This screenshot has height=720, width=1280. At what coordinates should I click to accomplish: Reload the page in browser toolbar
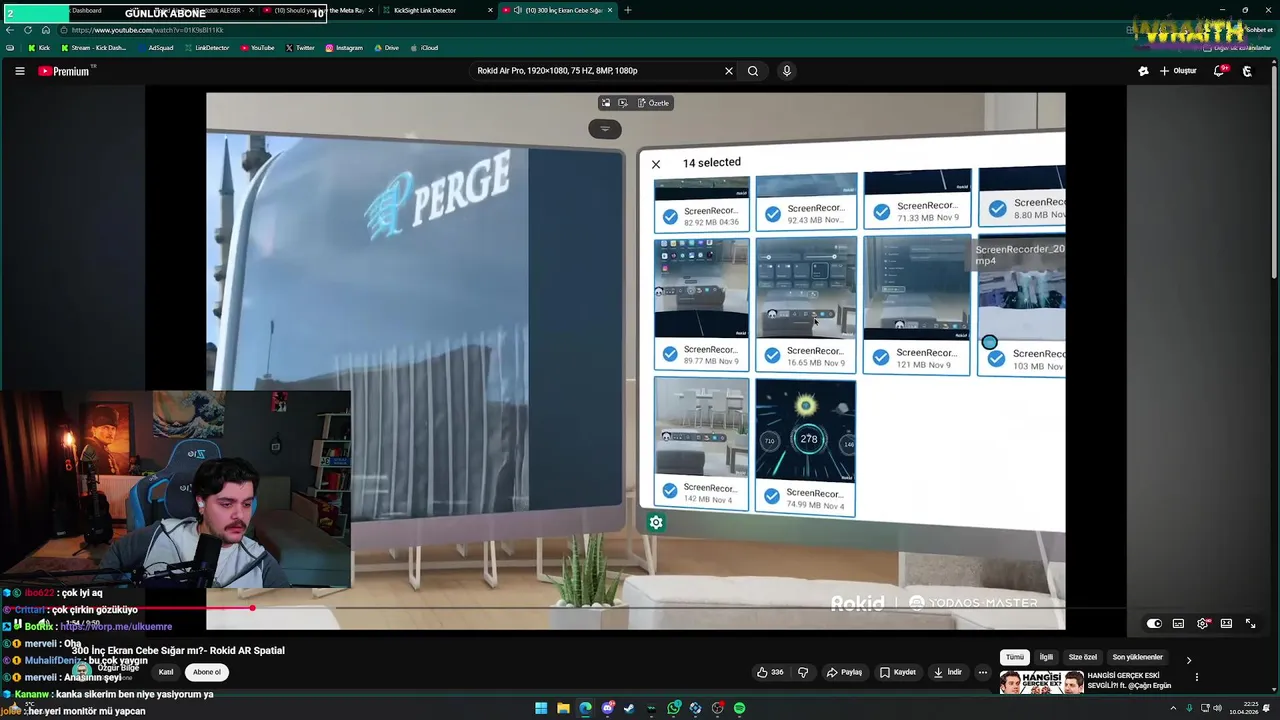click(27, 30)
